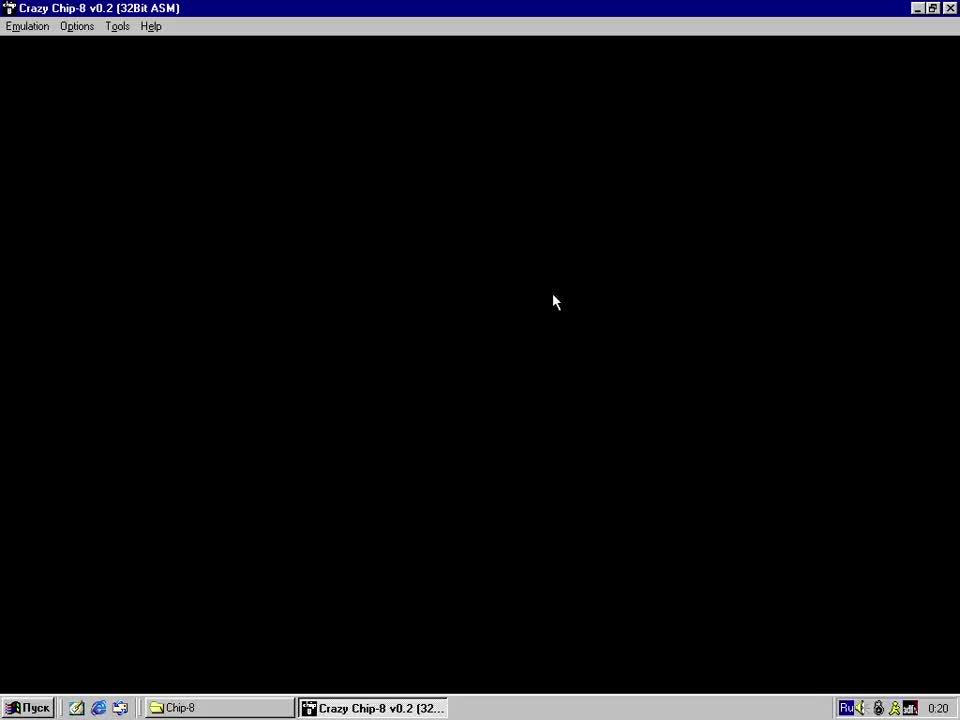Click the third Quick Launch icon
Image resolution: width=960 pixels, height=720 pixels.
(x=120, y=708)
